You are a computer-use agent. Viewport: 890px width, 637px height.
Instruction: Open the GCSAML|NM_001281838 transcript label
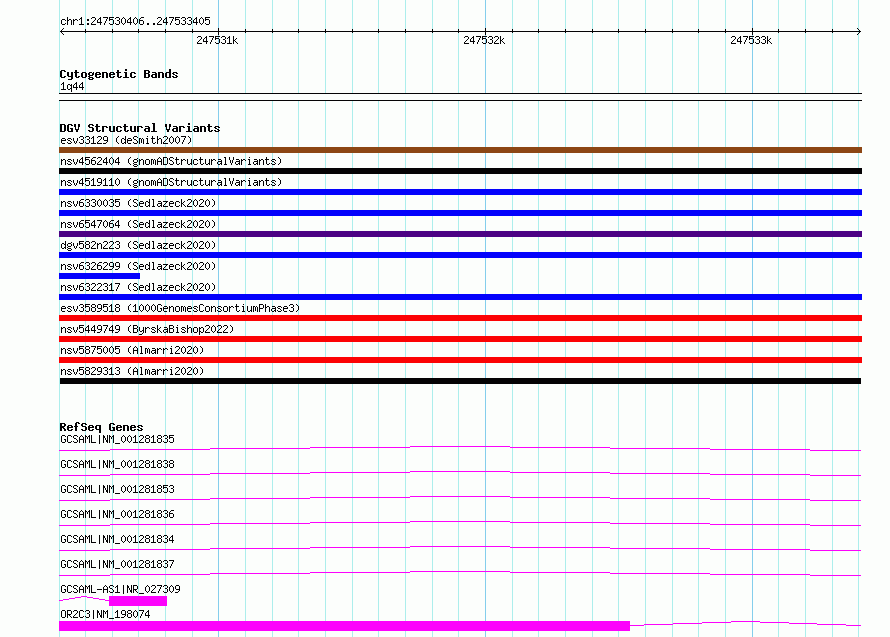pyautogui.click(x=117, y=464)
